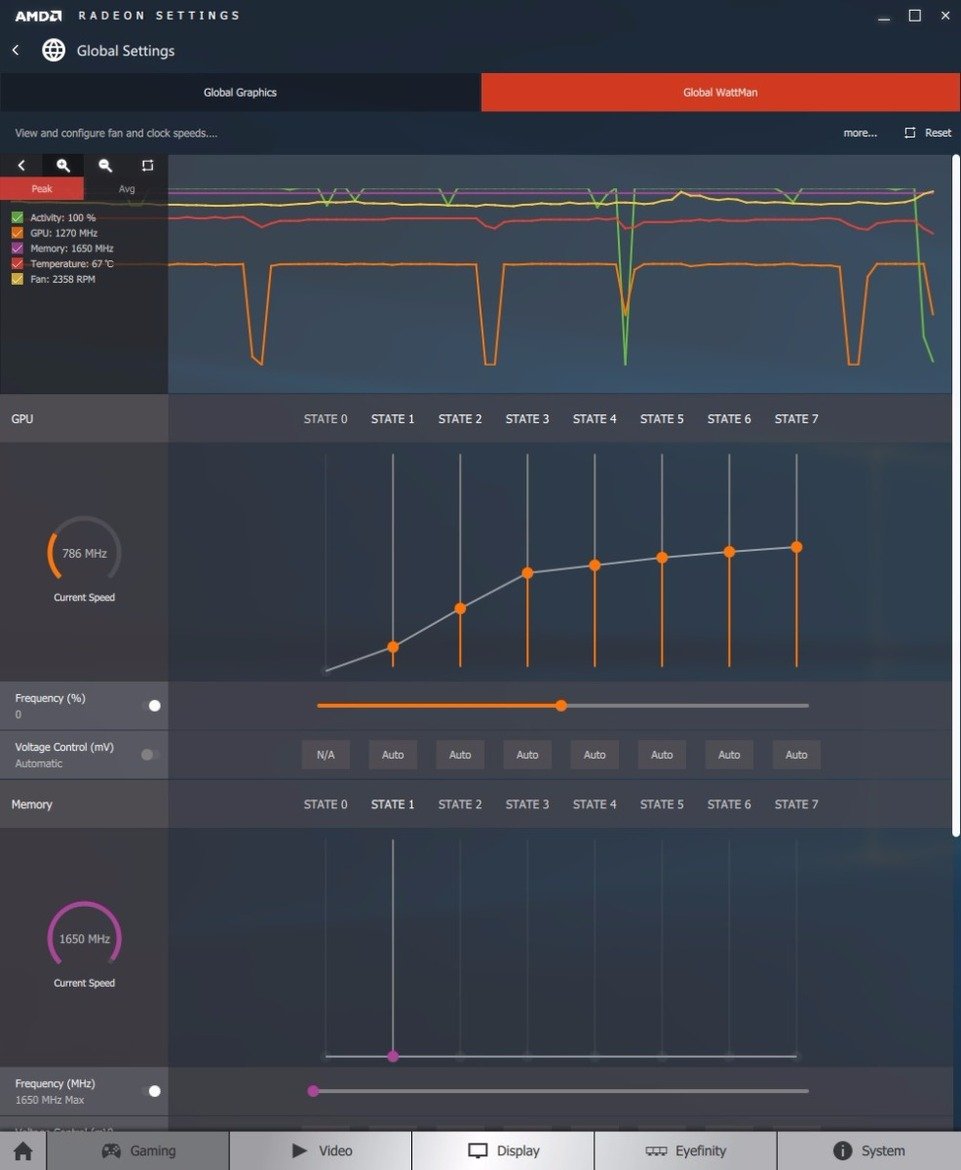961x1170 pixels.
Task: Open the Display section
Action: click(504, 1151)
